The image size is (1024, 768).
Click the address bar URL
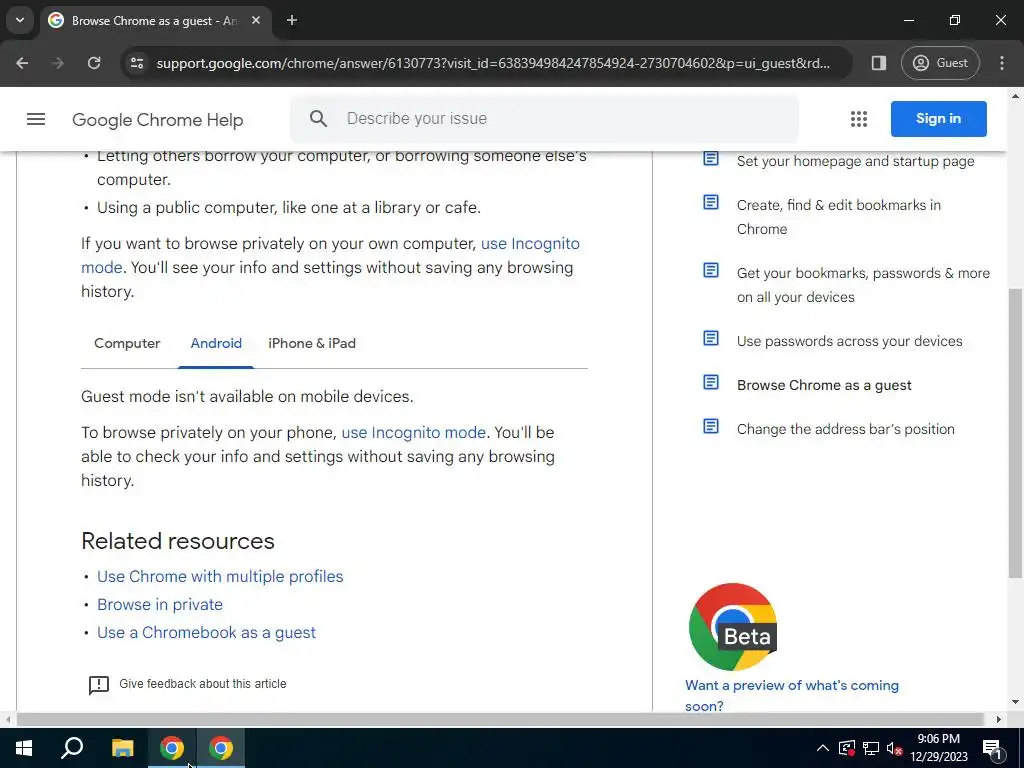493,63
